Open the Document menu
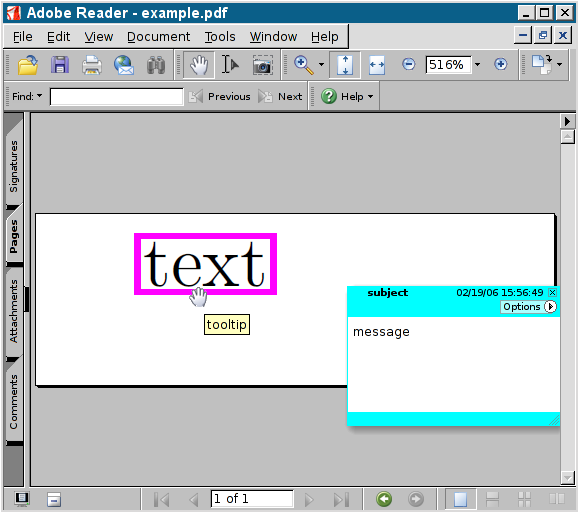This screenshot has width=578, height=512. point(159,36)
